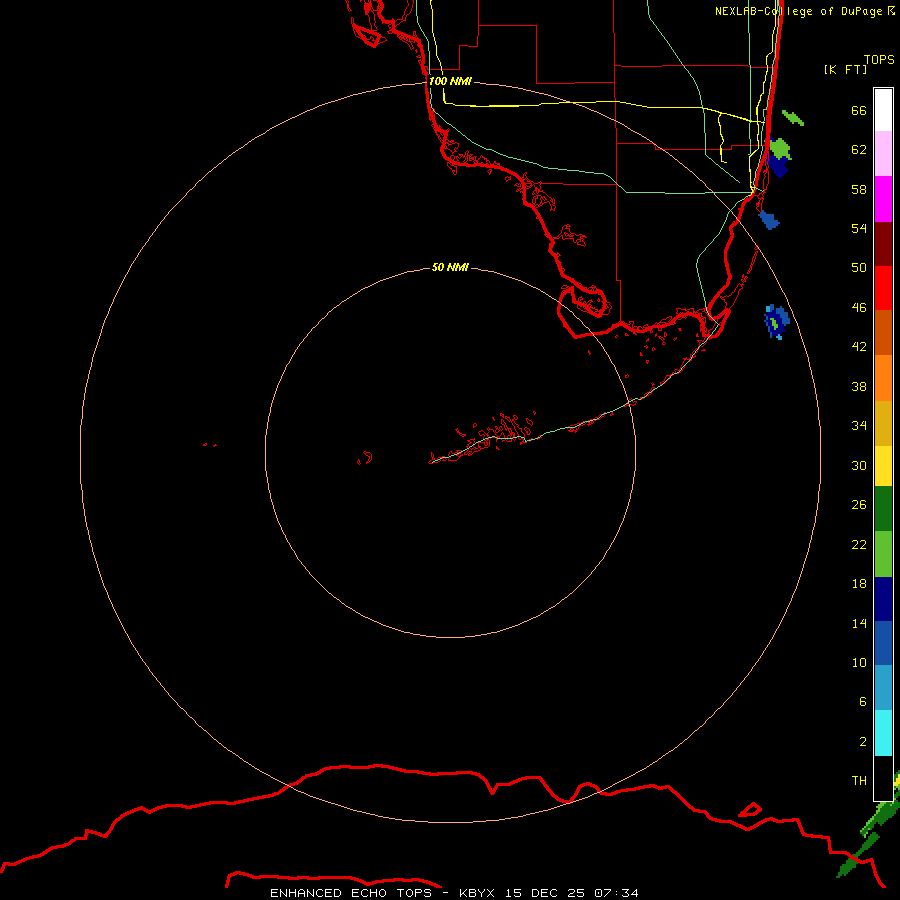Click the legend value 6

862,701
